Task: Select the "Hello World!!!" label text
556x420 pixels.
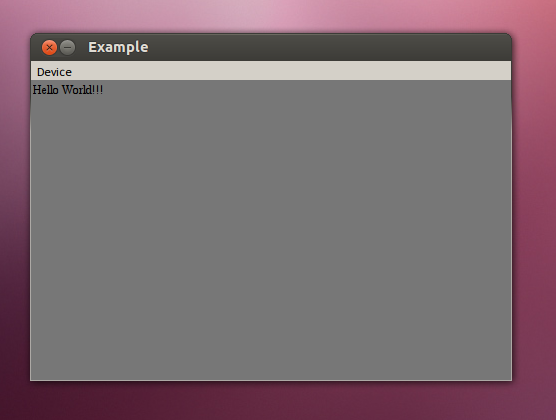Action: (x=68, y=90)
